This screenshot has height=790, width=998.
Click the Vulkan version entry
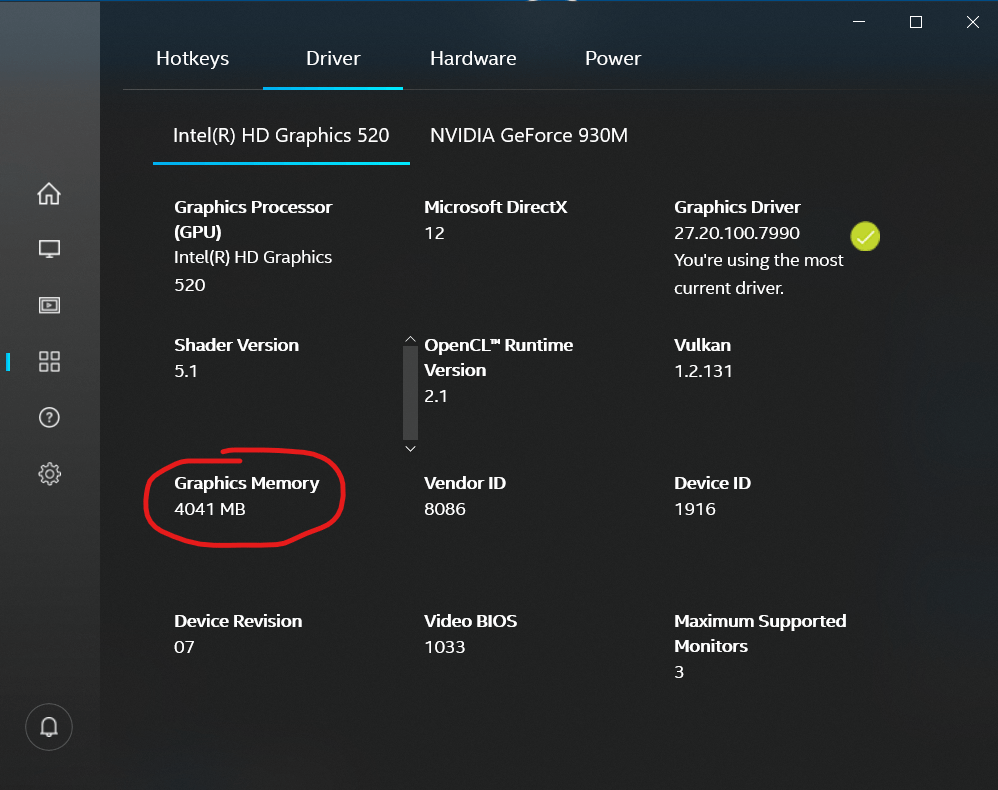tap(705, 371)
